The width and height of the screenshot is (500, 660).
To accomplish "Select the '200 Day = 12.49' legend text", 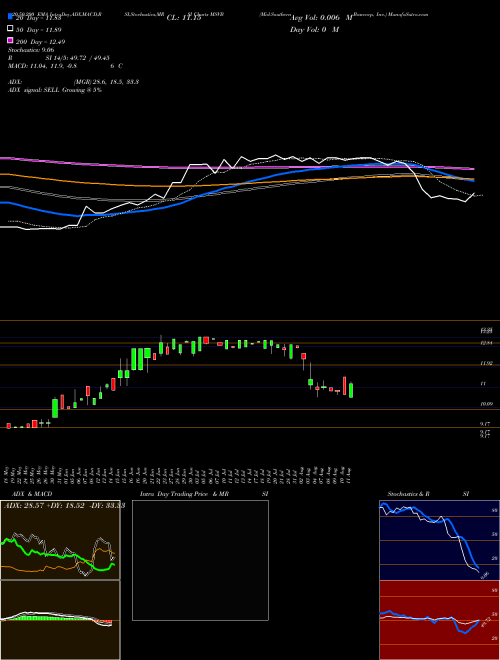I will (x=40, y=42).
